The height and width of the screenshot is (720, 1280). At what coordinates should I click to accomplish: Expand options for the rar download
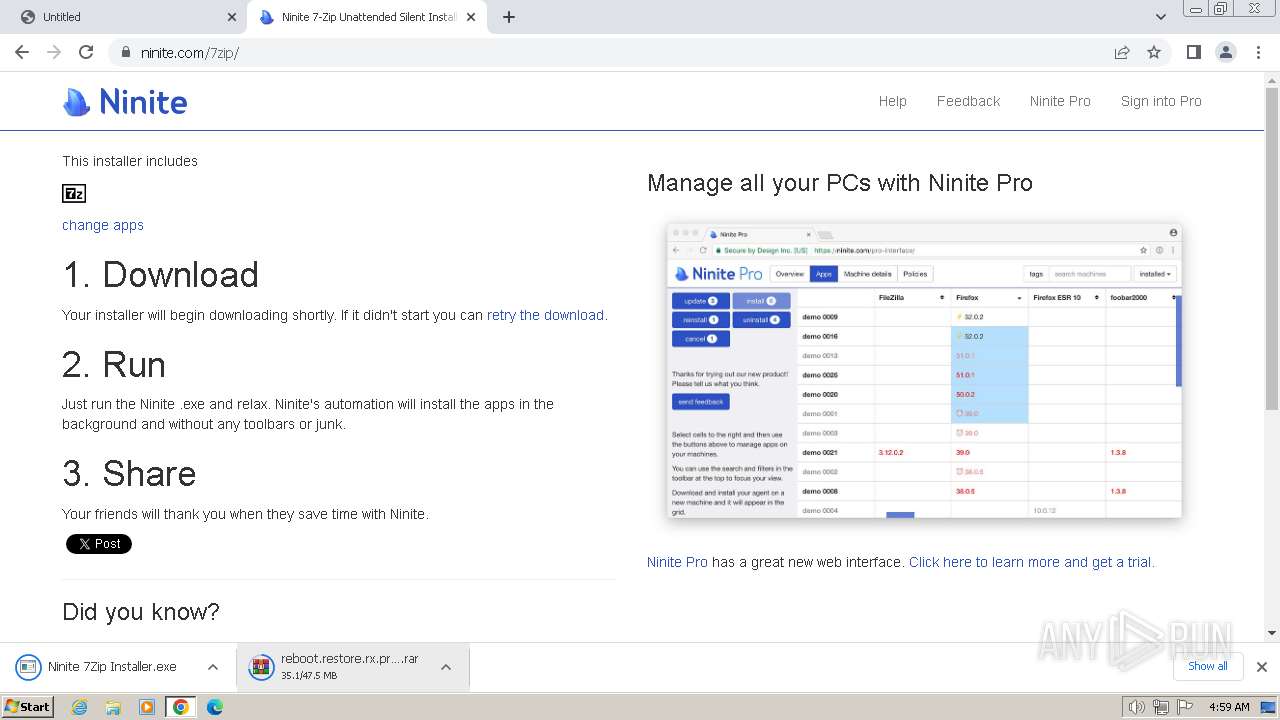446,667
